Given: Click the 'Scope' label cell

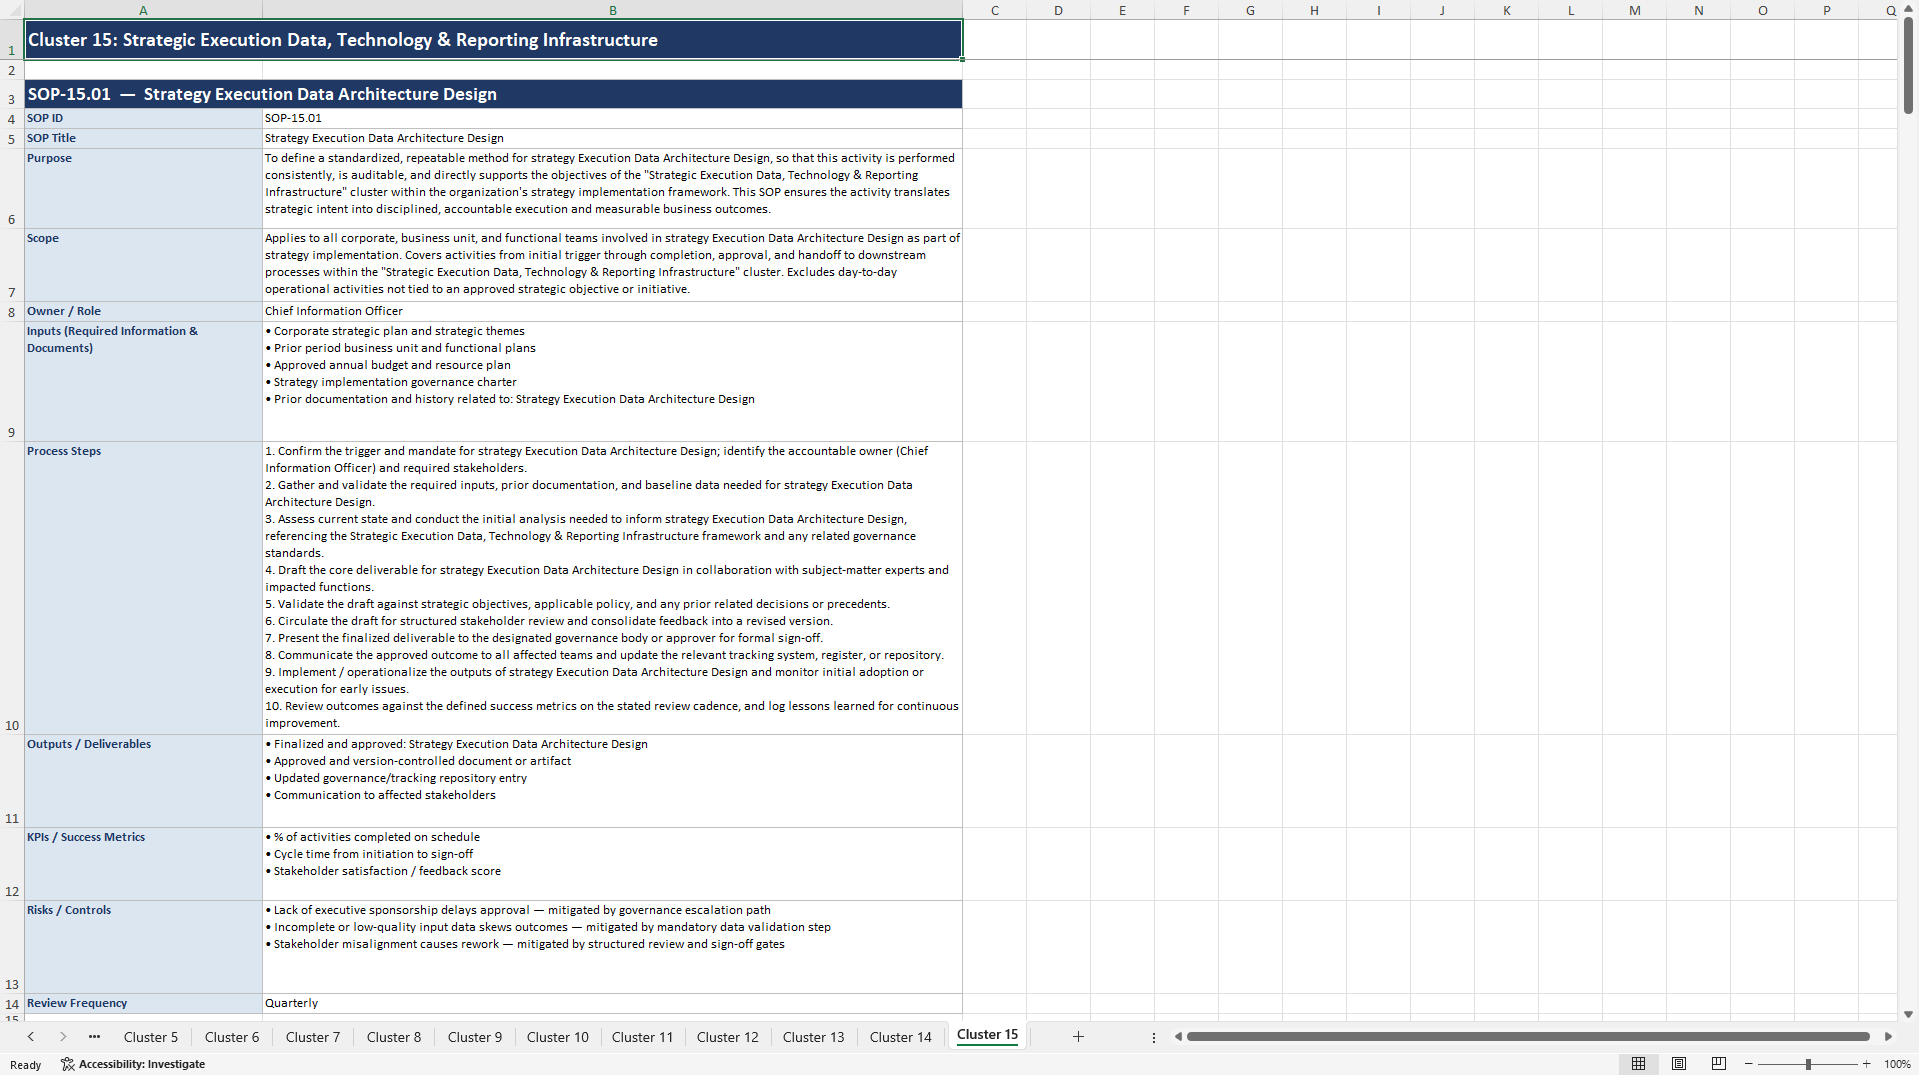Looking at the screenshot, I should [143, 265].
